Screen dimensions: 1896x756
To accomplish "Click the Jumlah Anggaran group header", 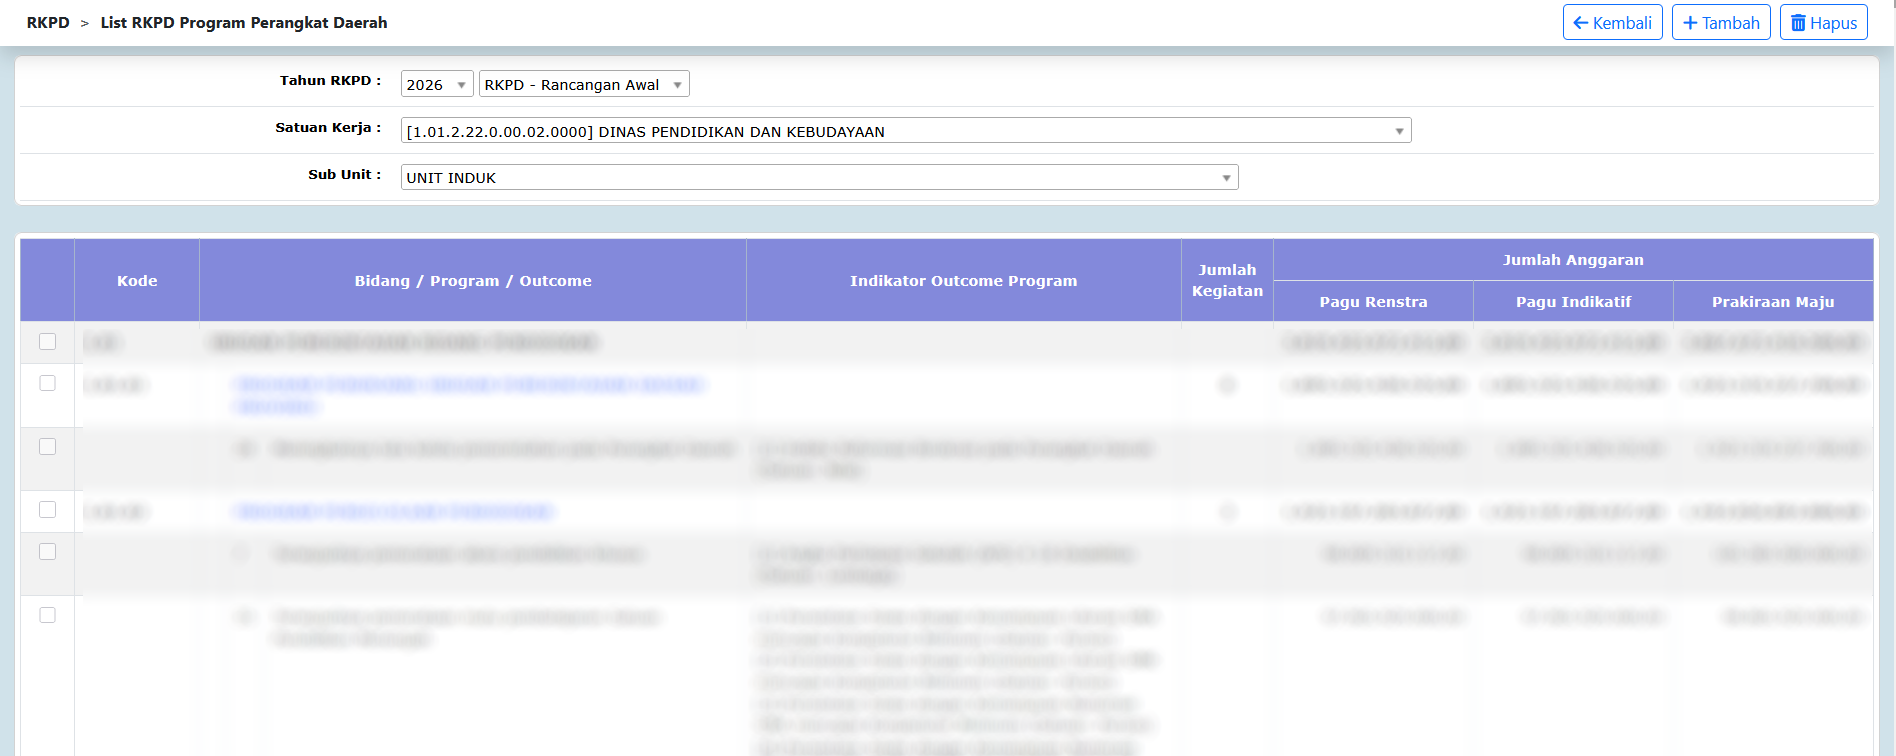I will point(1573,260).
